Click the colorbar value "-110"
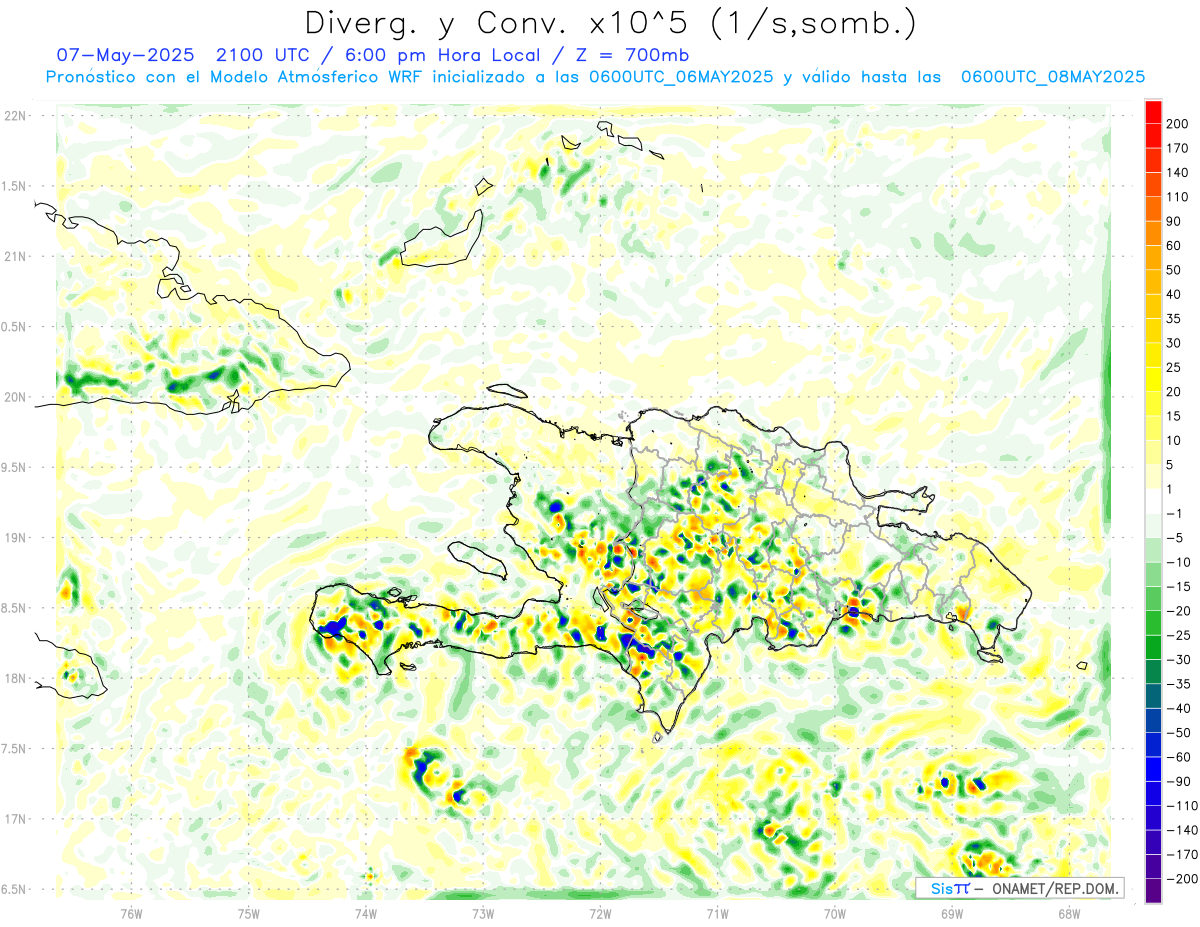The height and width of the screenshot is (927, 1200). pos(1182,806)
